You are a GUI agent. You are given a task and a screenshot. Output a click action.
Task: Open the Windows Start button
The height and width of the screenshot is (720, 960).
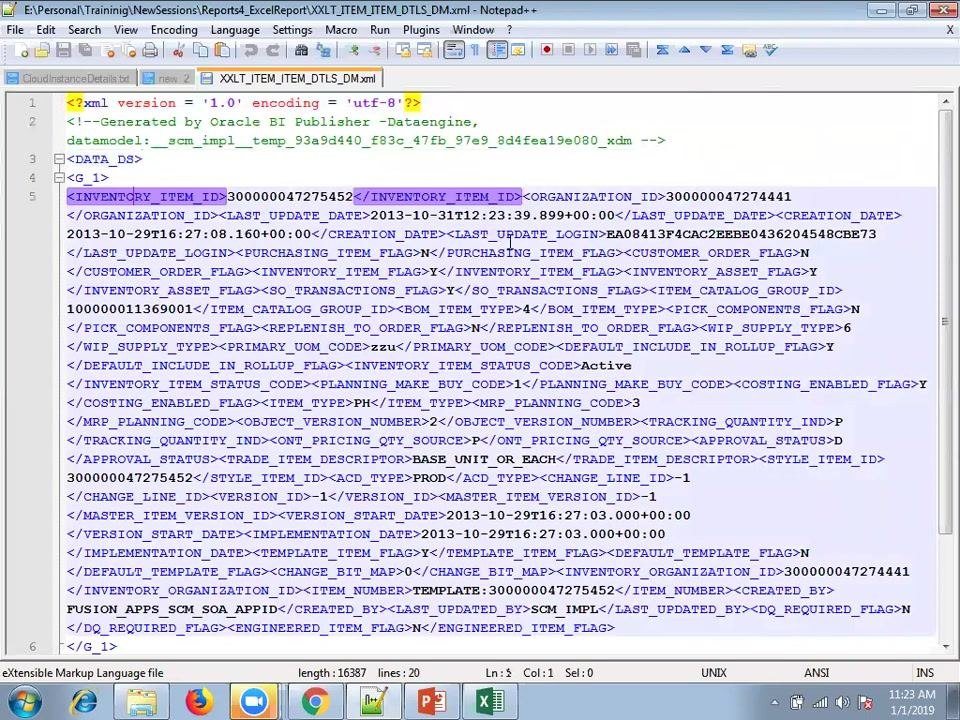(25, 702)
